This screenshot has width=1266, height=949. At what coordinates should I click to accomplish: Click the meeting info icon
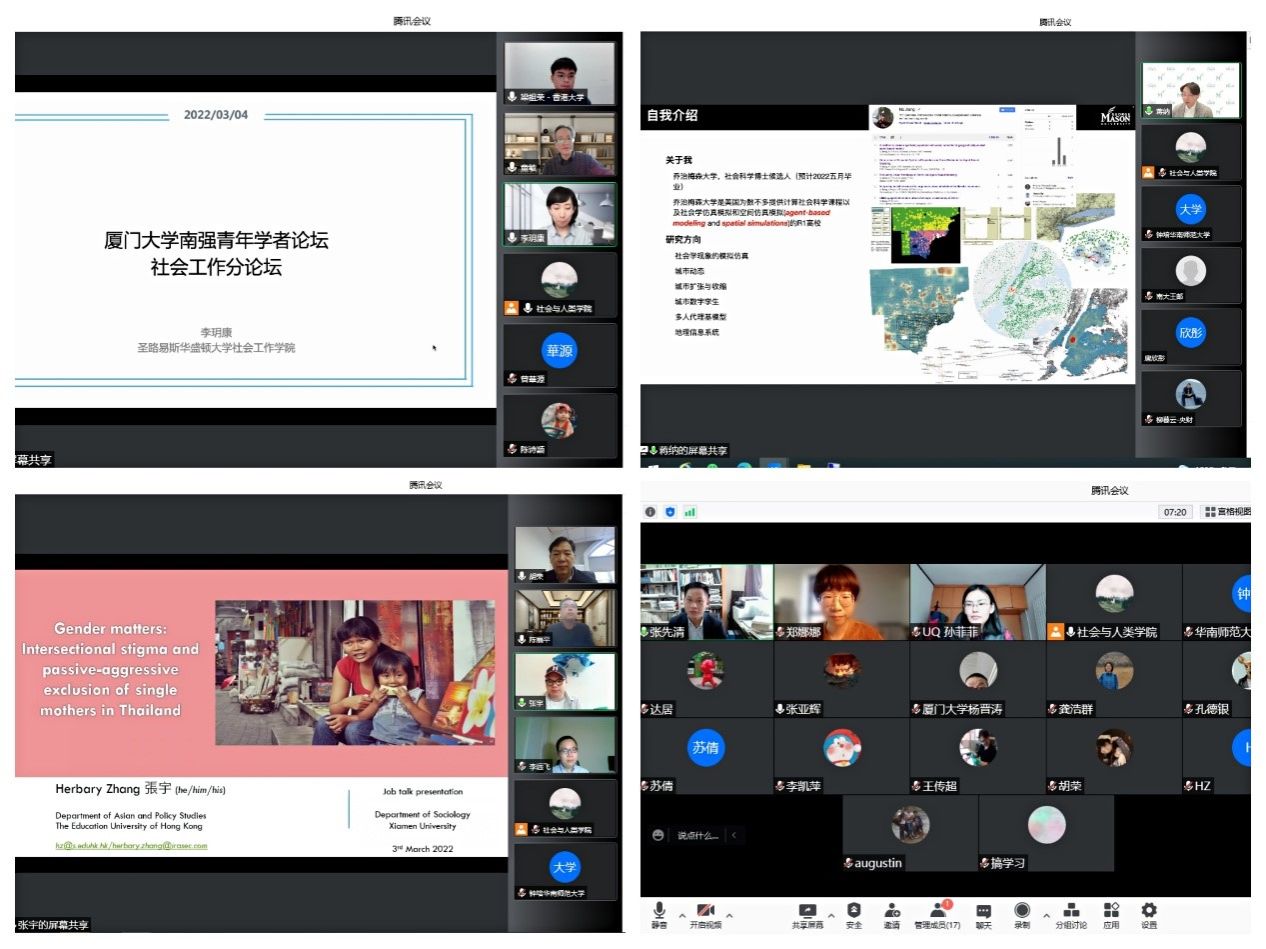(x=650, y=512)
